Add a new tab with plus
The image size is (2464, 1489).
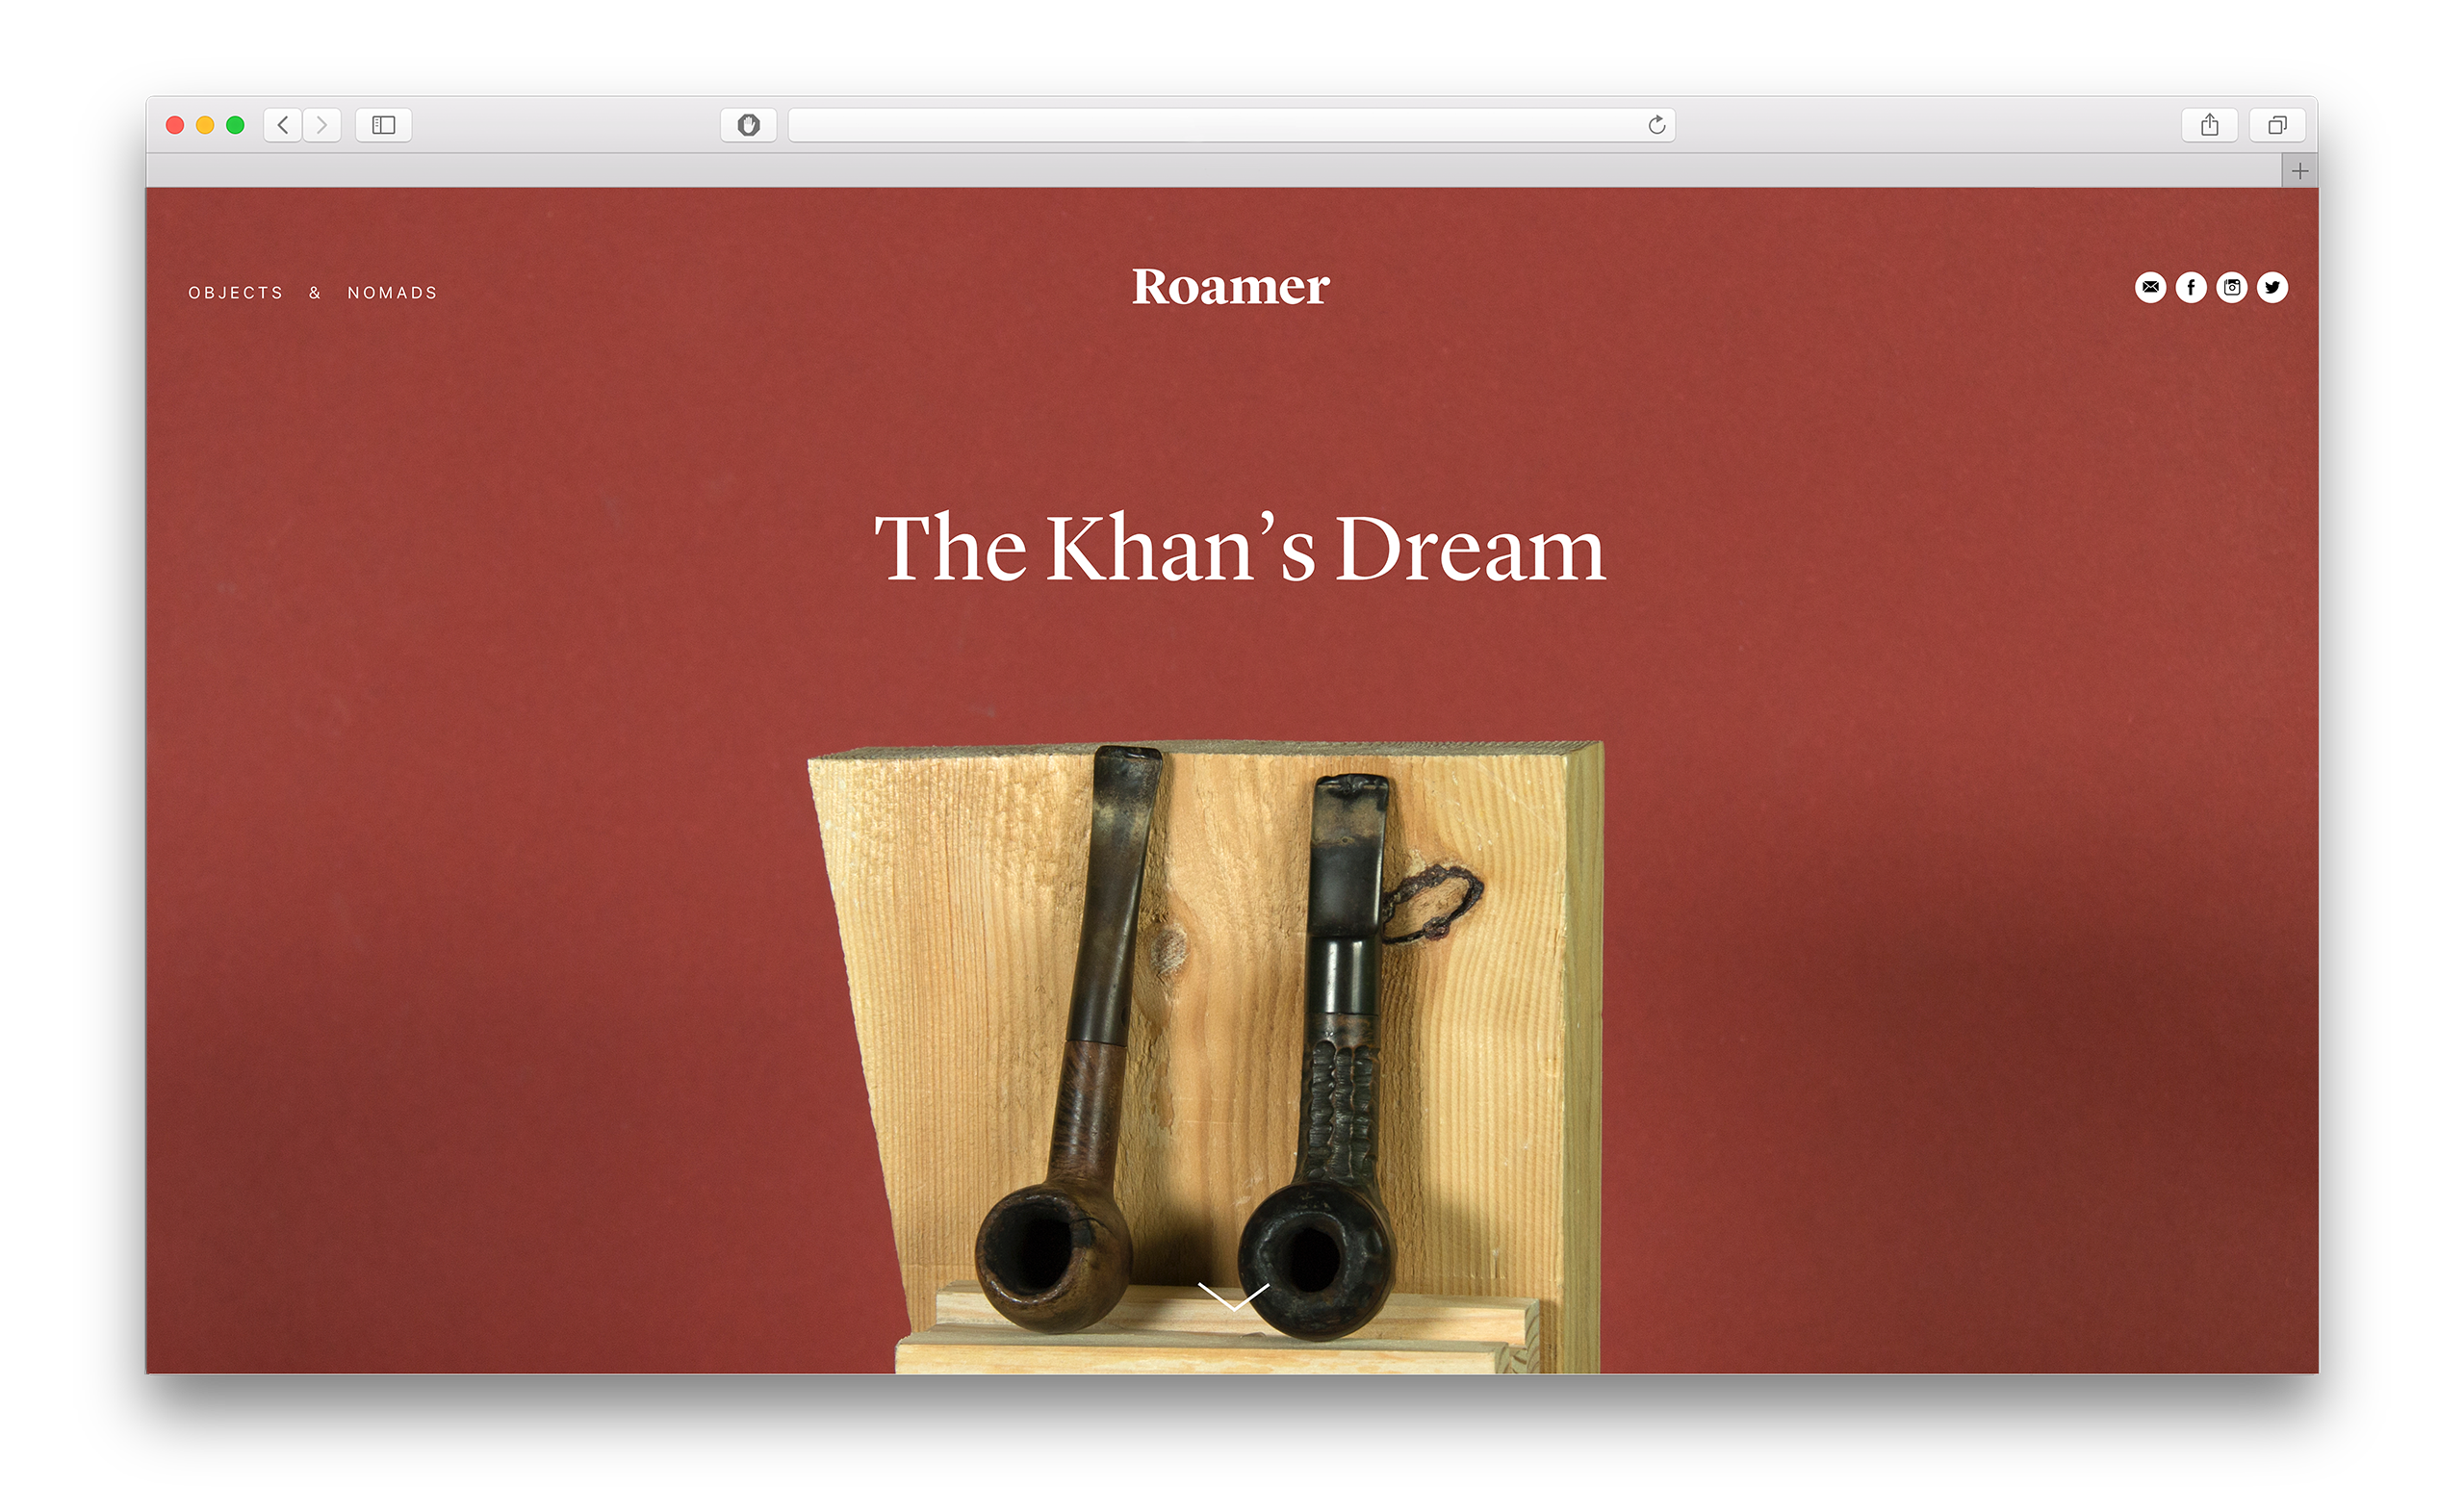pyautogui.click(x=2300, y=172)
